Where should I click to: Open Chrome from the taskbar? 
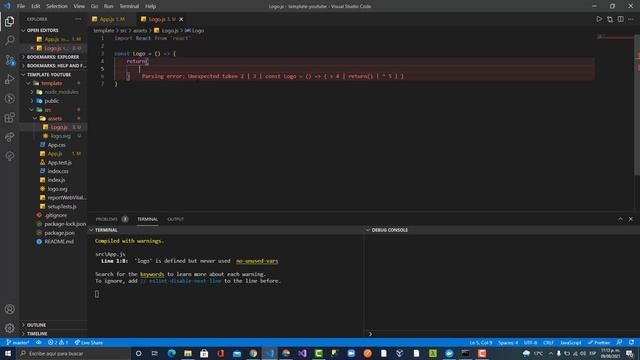pyautogui.click(x=253, y=353)
